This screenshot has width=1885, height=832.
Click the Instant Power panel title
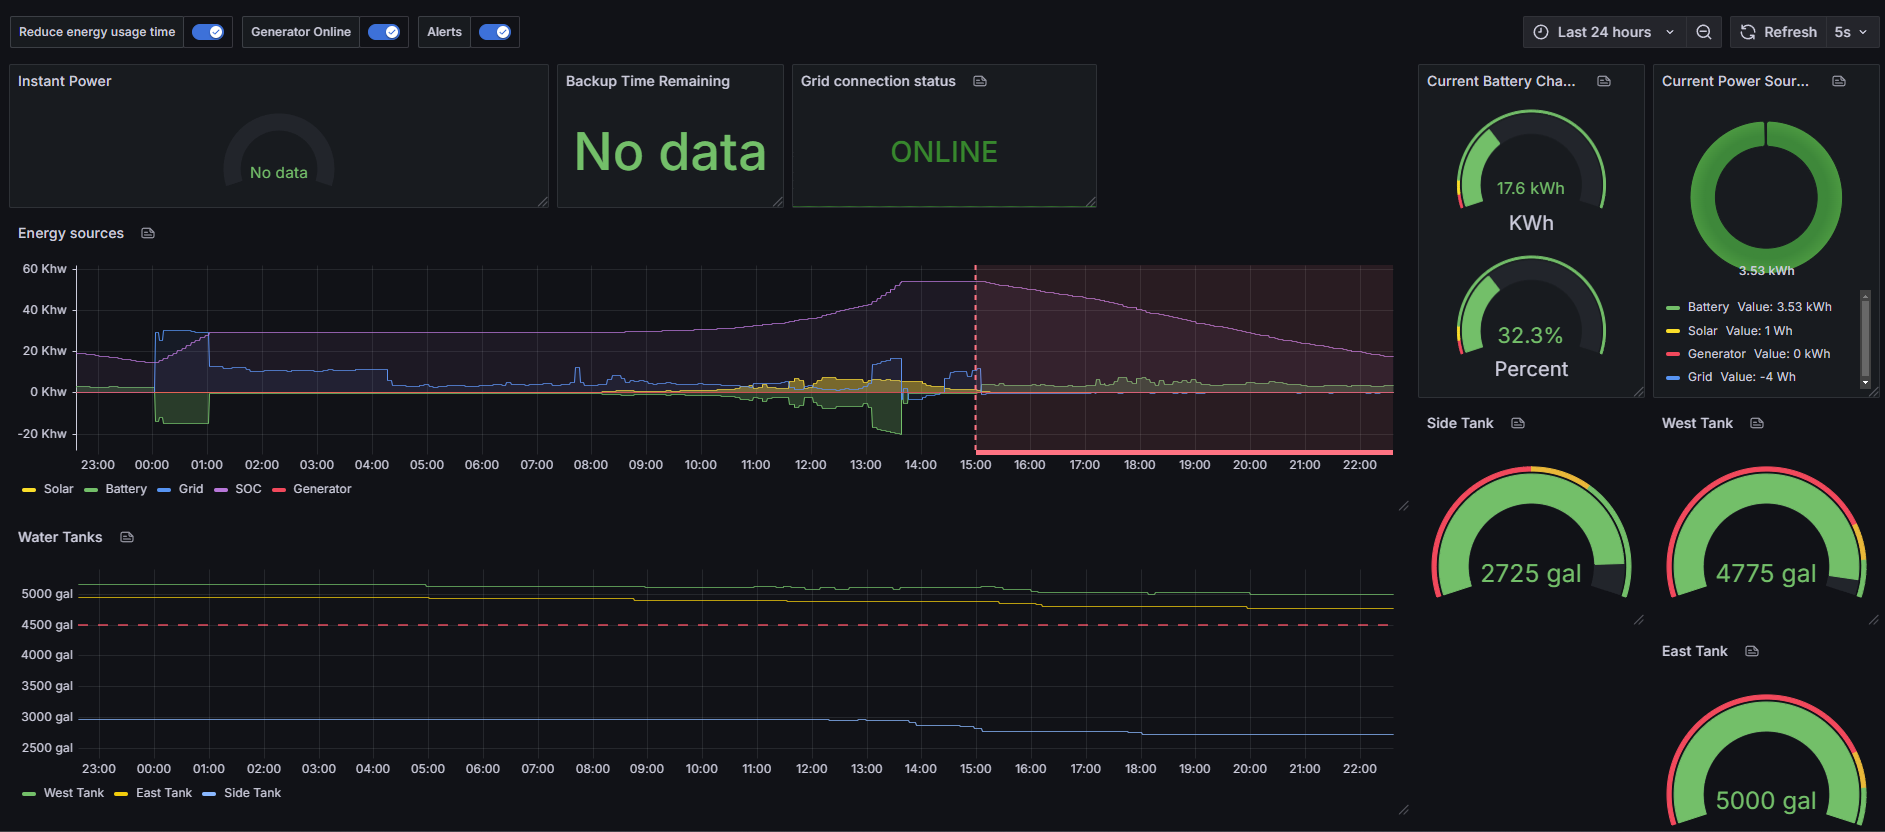click(65, 81)
